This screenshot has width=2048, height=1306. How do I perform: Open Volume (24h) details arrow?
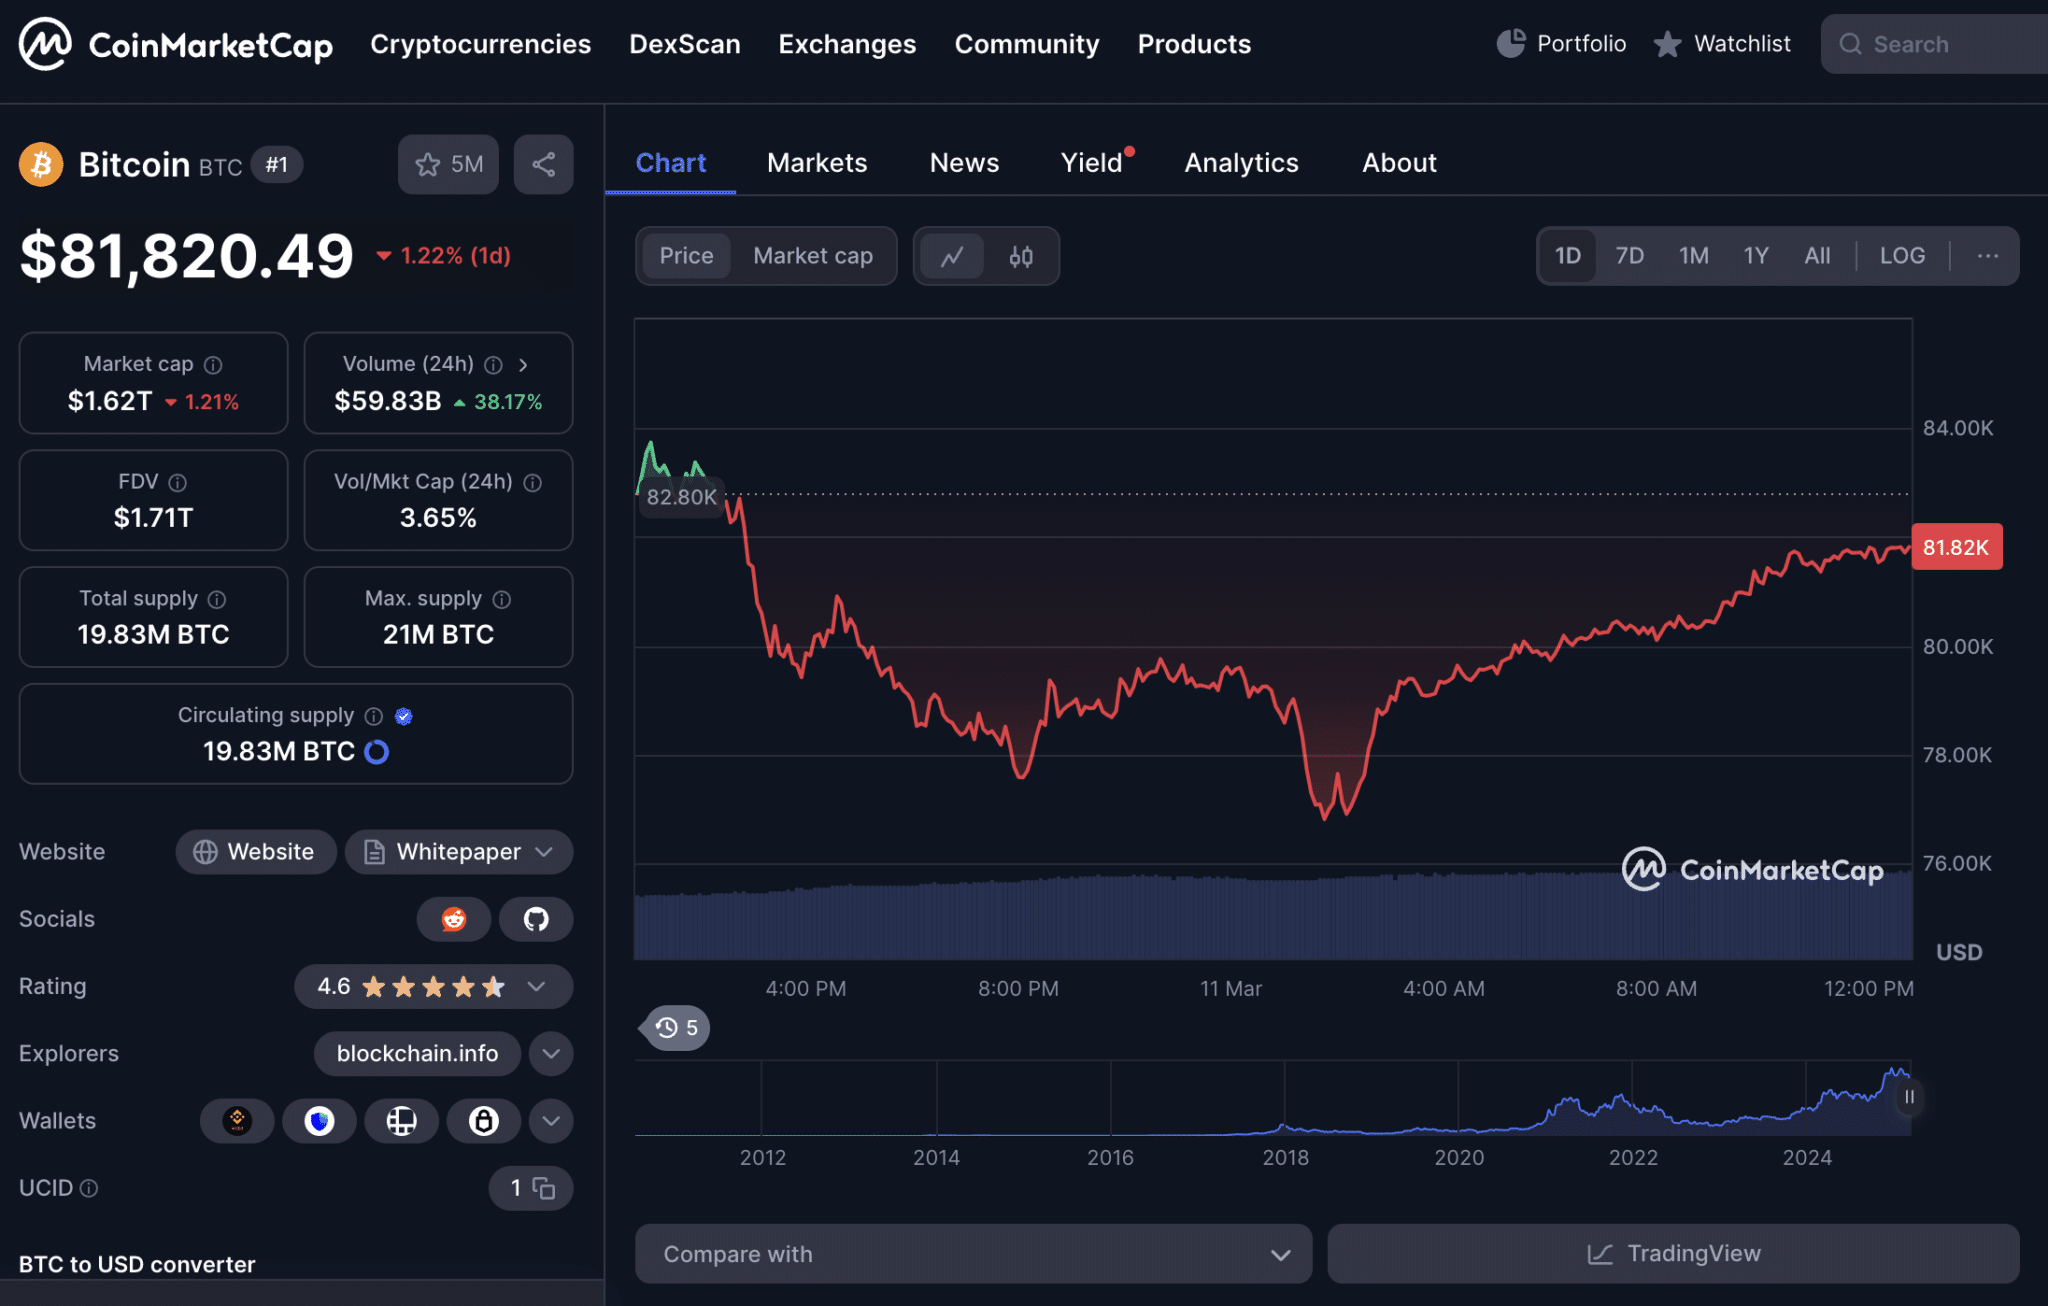[523, 365]
